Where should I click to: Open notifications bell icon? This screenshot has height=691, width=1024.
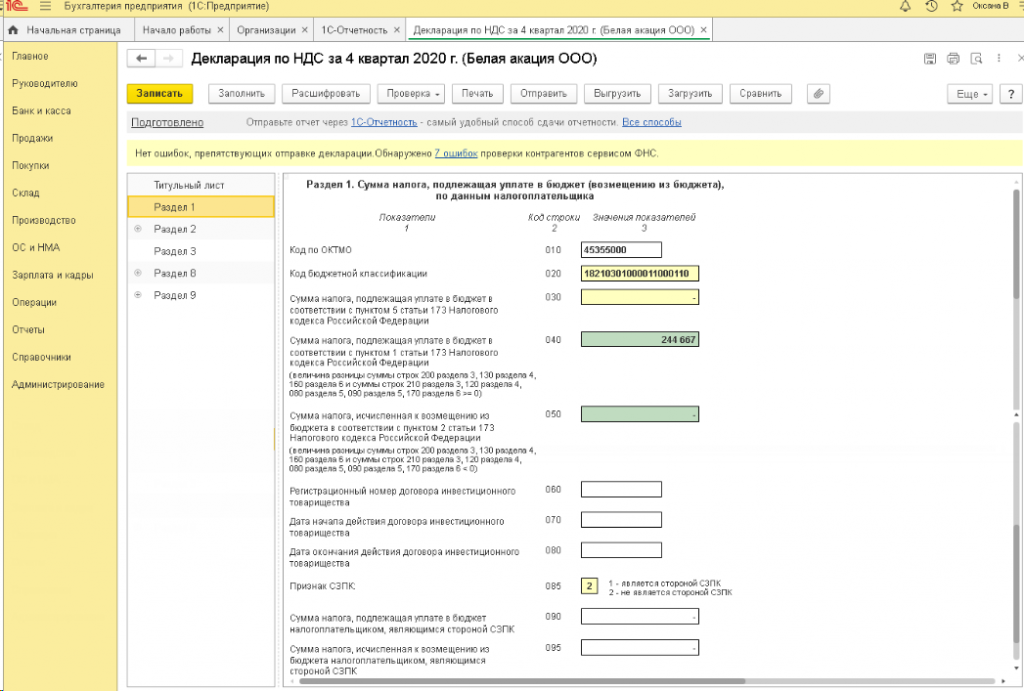point(905,6)
